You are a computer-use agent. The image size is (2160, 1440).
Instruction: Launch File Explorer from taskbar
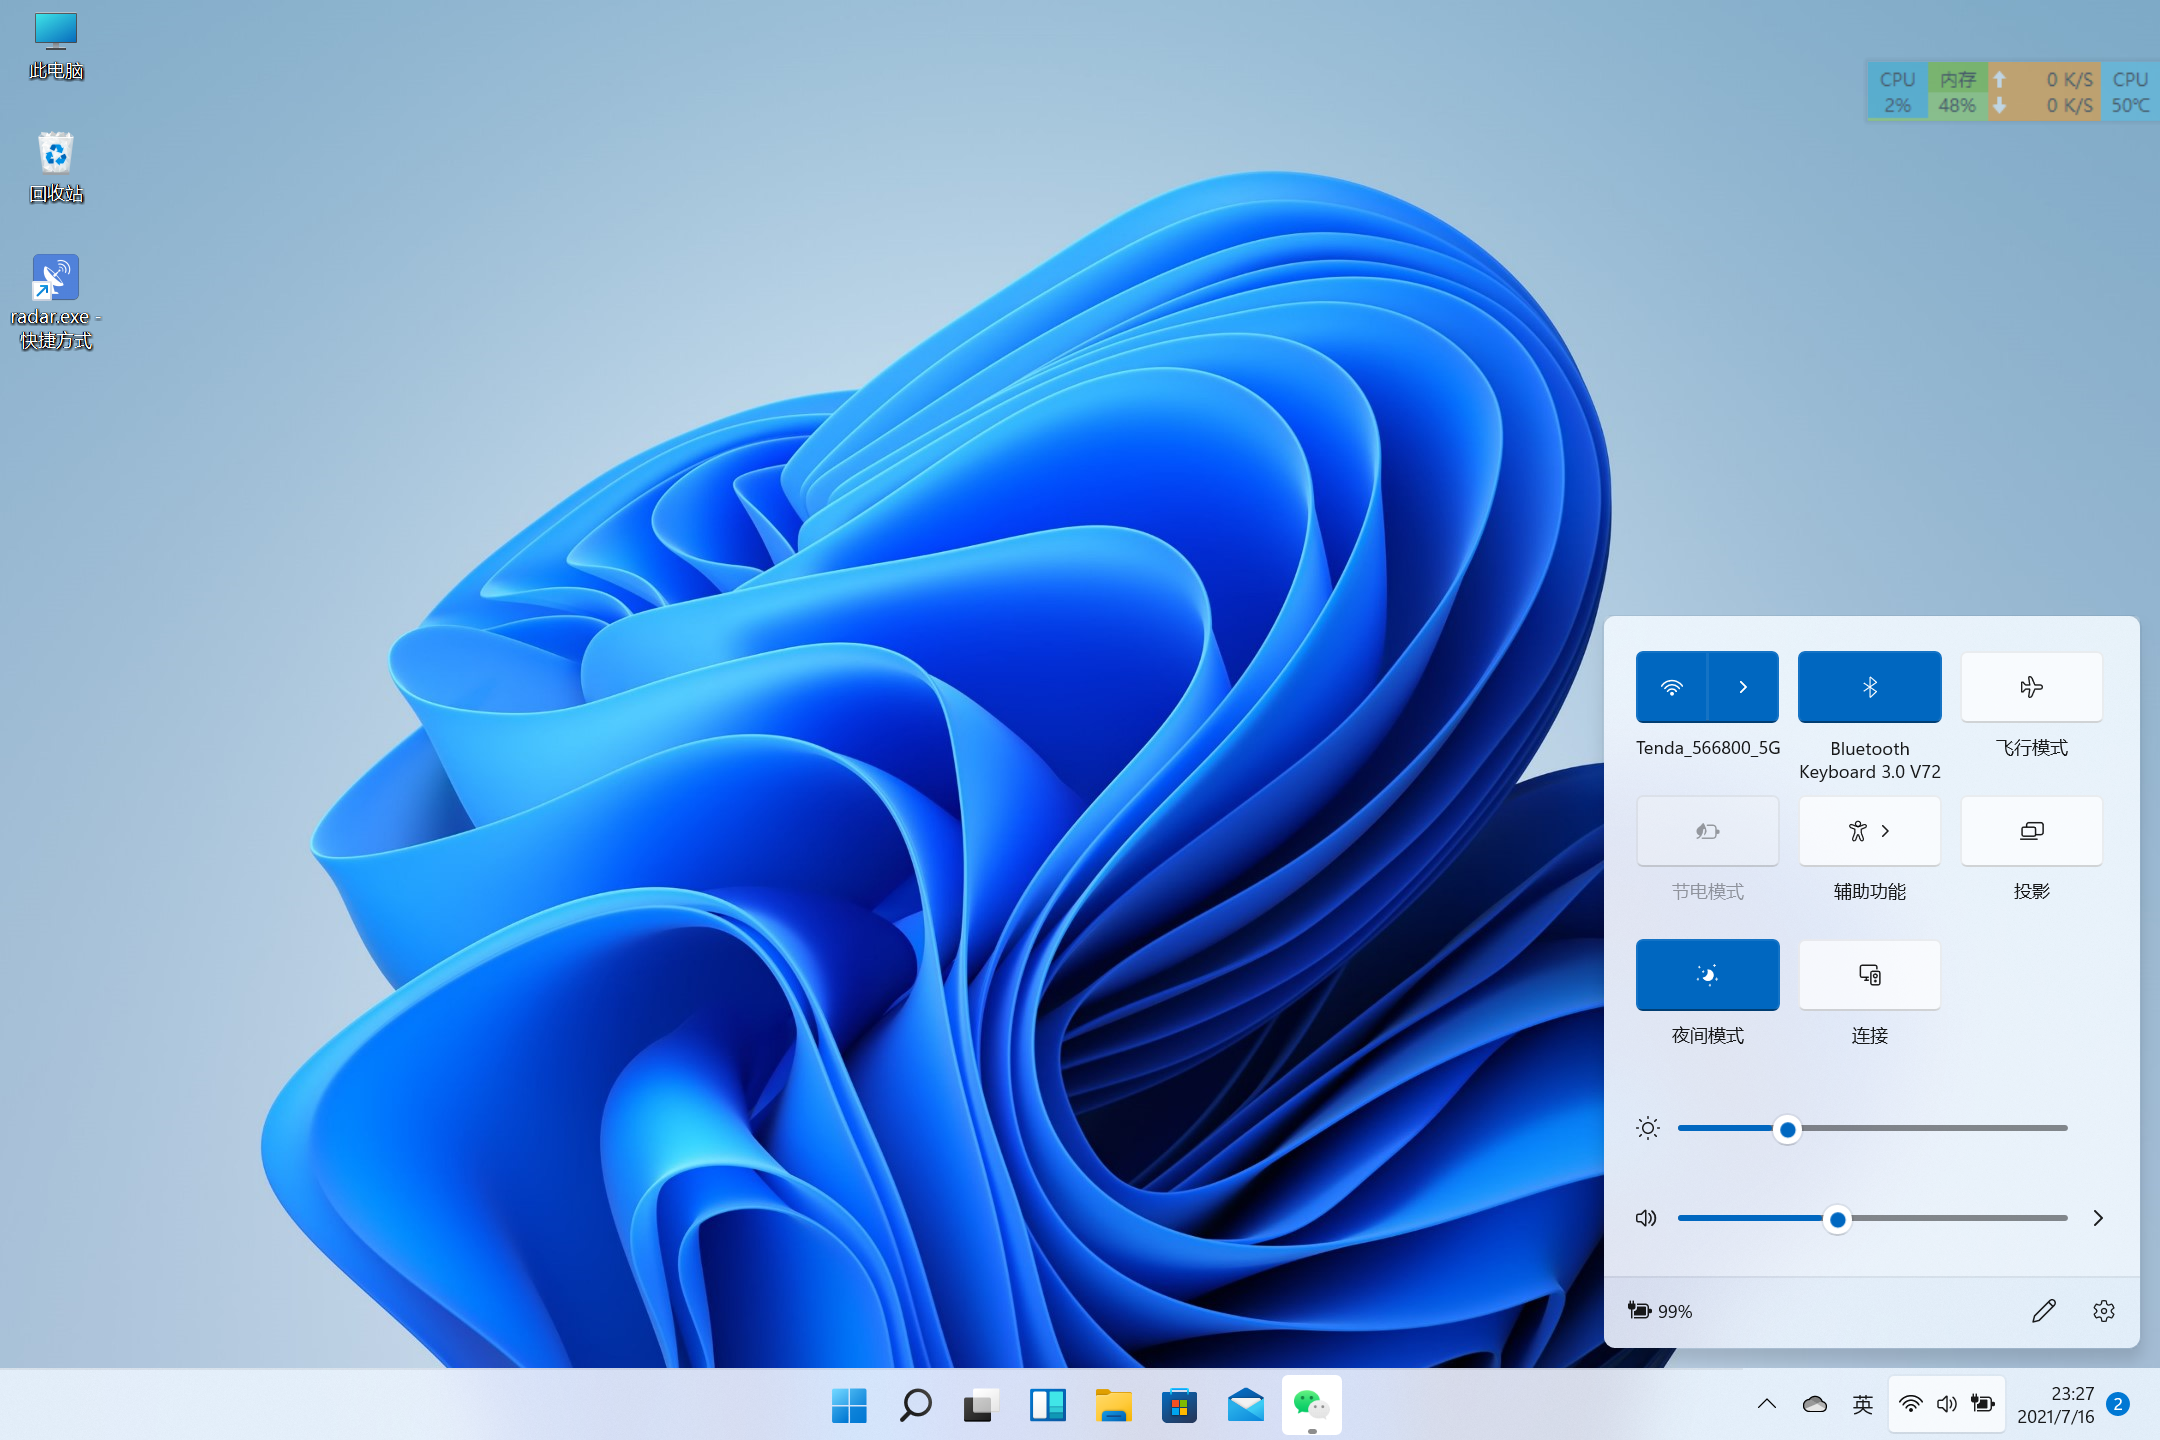1113,1405
